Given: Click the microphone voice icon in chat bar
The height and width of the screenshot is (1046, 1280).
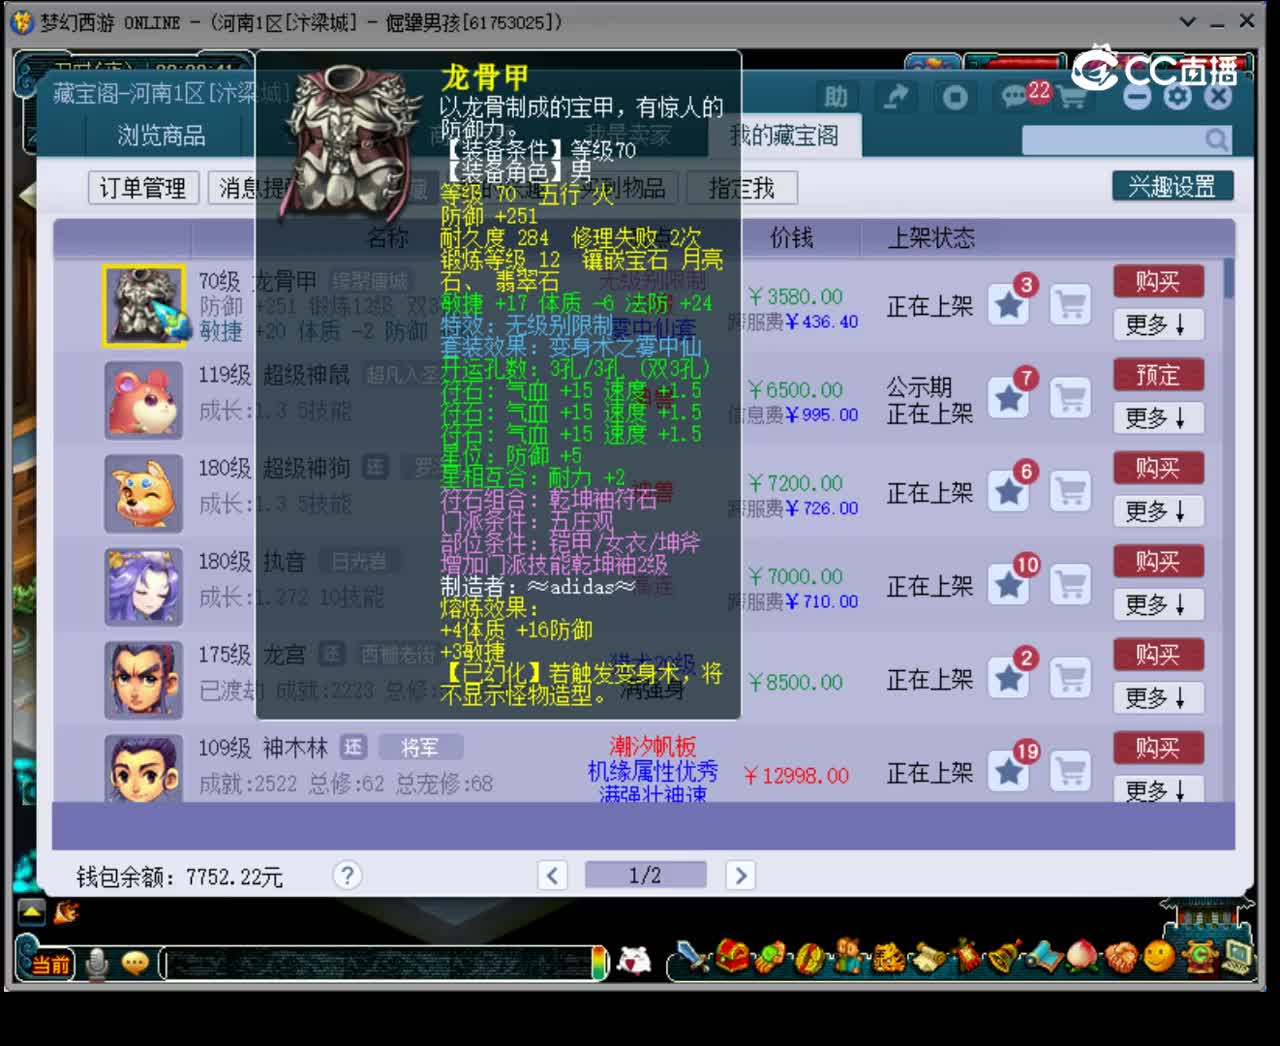Looking at the screenshot, I should (x=97, y=963).
